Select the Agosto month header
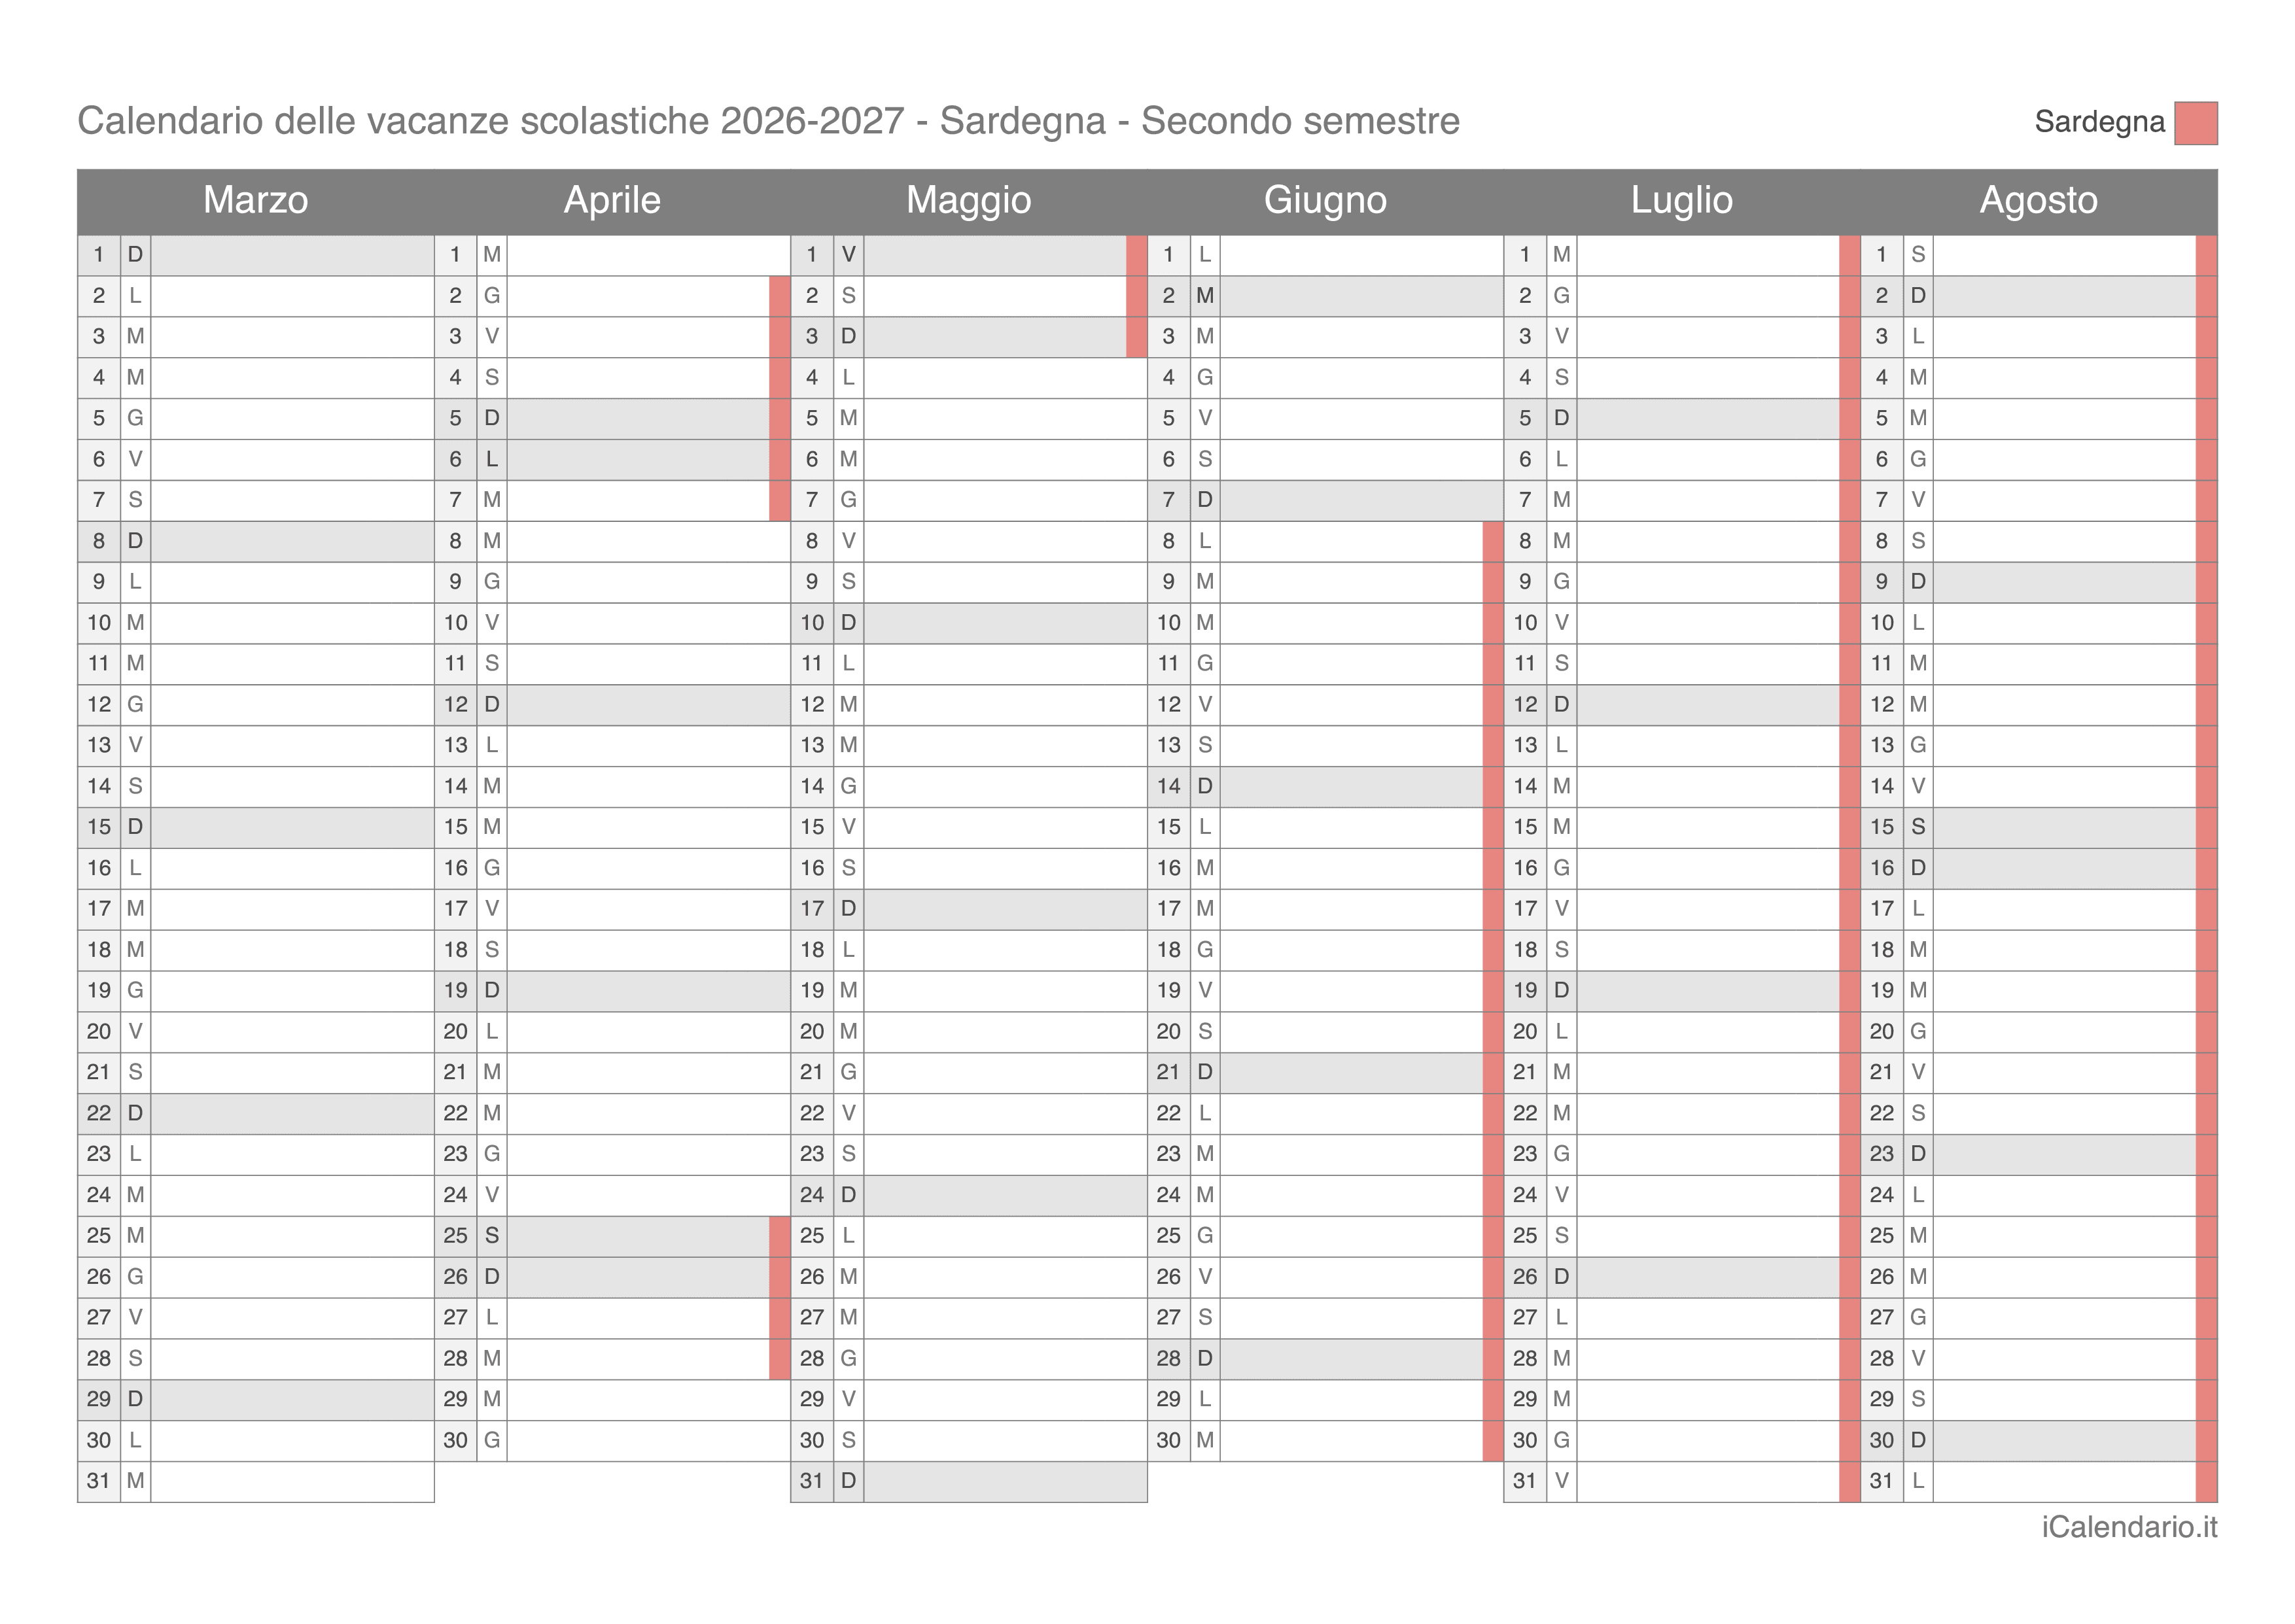Image resolution: width=2295 pixels, height=1624 pixels. click(x=2038, y=201)
